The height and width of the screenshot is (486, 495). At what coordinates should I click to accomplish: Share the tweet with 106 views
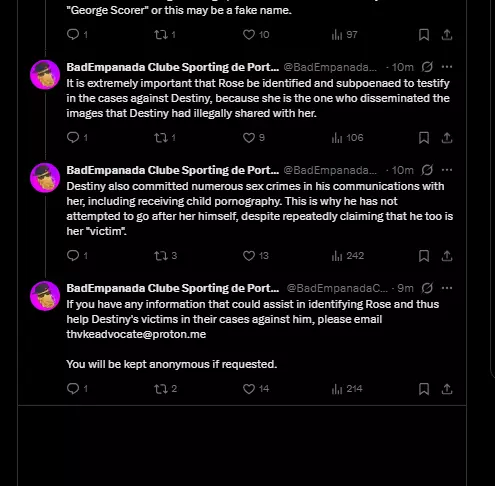[447, 138]
